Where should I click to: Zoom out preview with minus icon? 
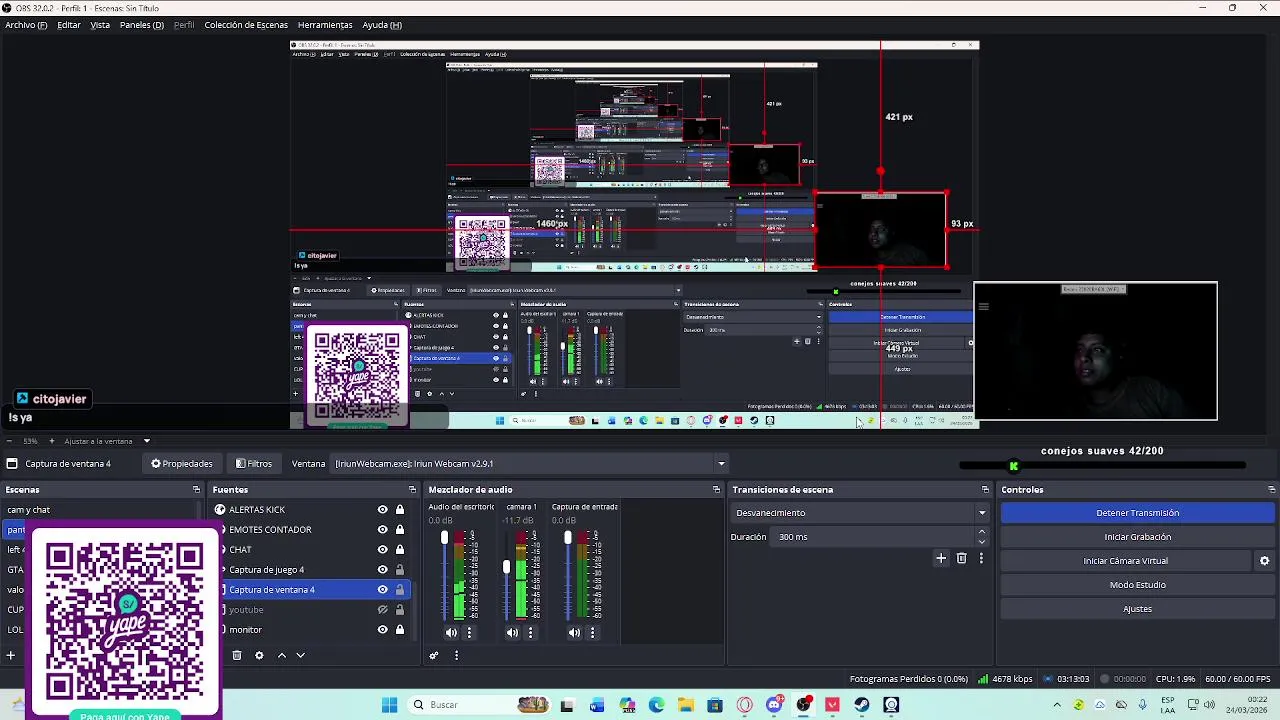[x=10, y=441]
